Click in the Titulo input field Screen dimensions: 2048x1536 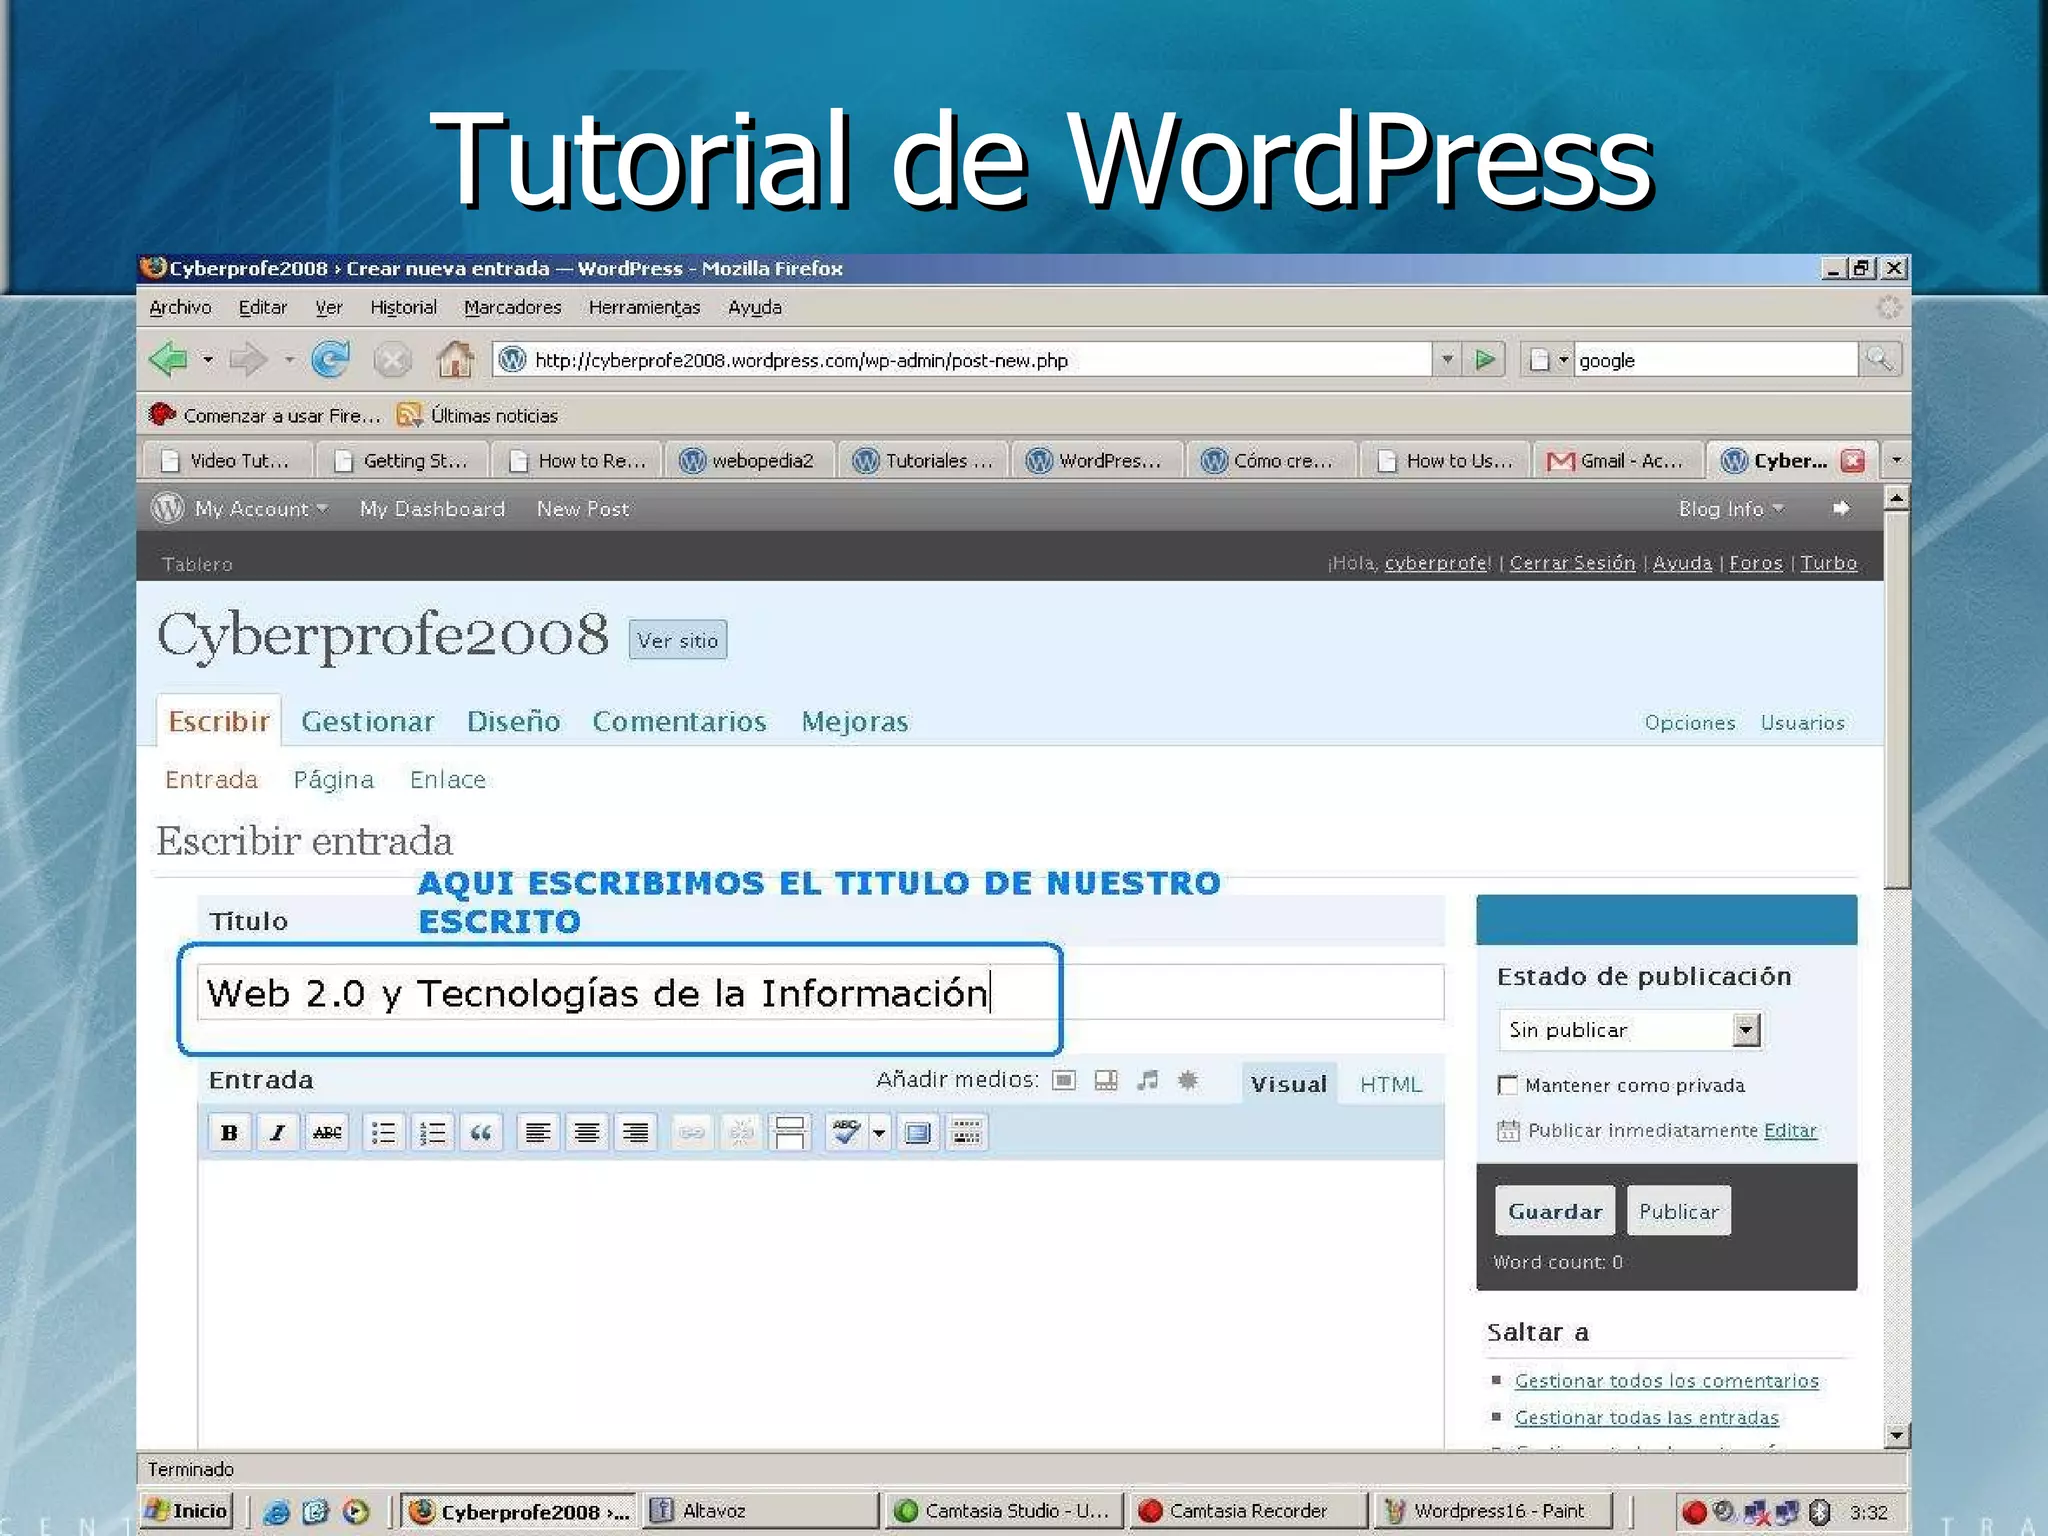coord(820,992)
